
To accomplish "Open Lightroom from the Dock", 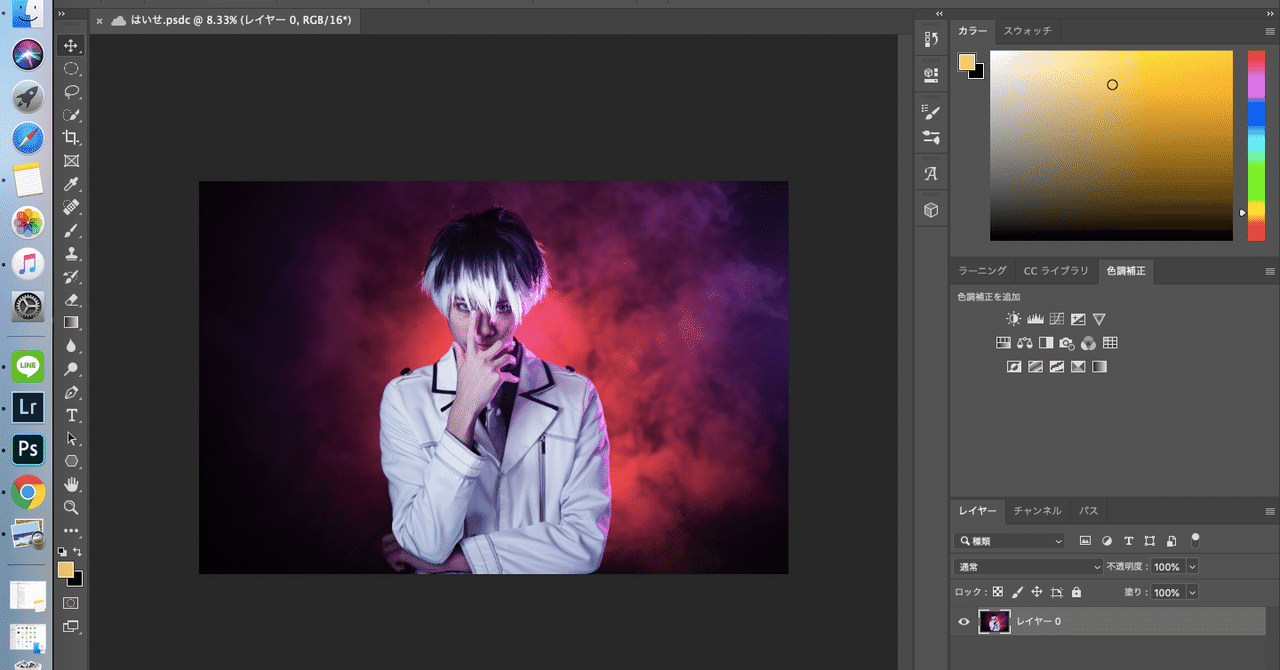I will click(x=28, y=407).
